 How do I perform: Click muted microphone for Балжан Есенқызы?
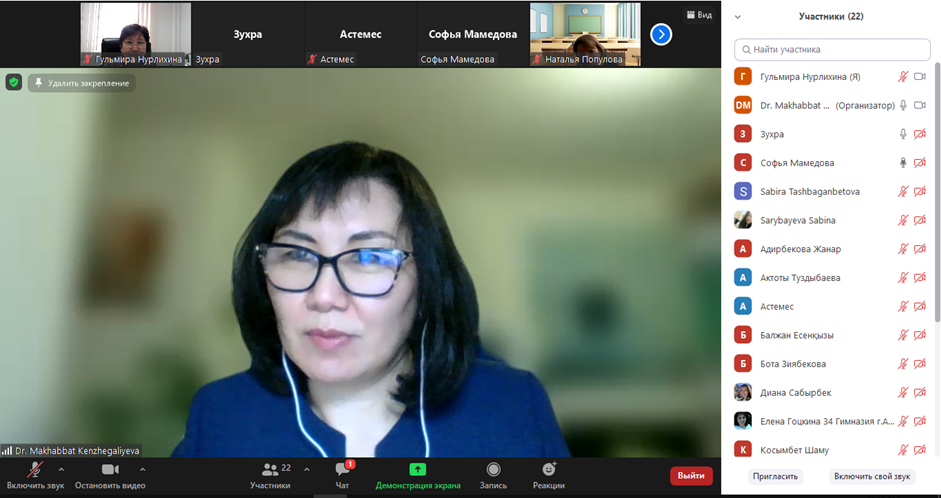(903, 335)
